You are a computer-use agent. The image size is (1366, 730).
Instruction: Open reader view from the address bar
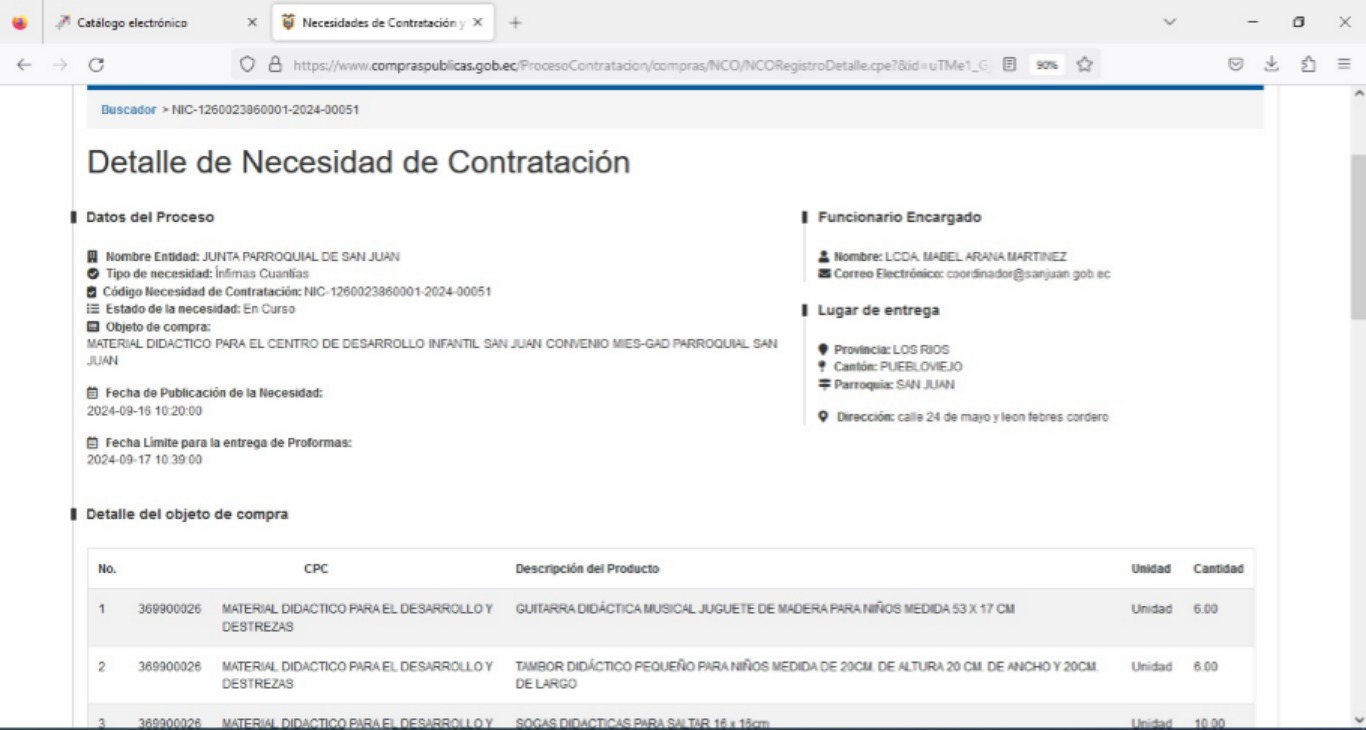[1010, 65]
